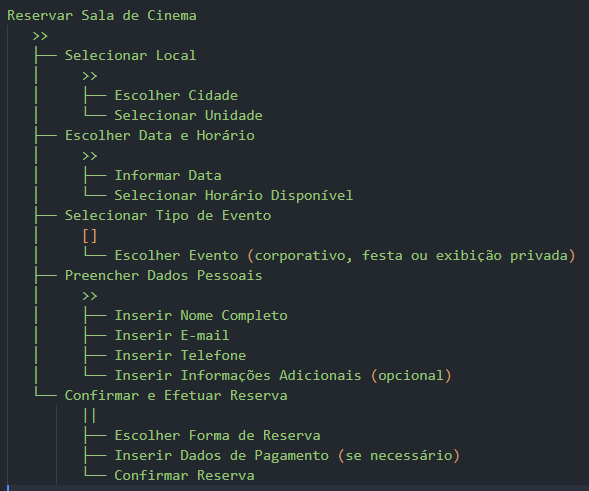589x491 pixels.
Task: Click Inserir Dados de Pagamento line
Action: click(287, 455)
